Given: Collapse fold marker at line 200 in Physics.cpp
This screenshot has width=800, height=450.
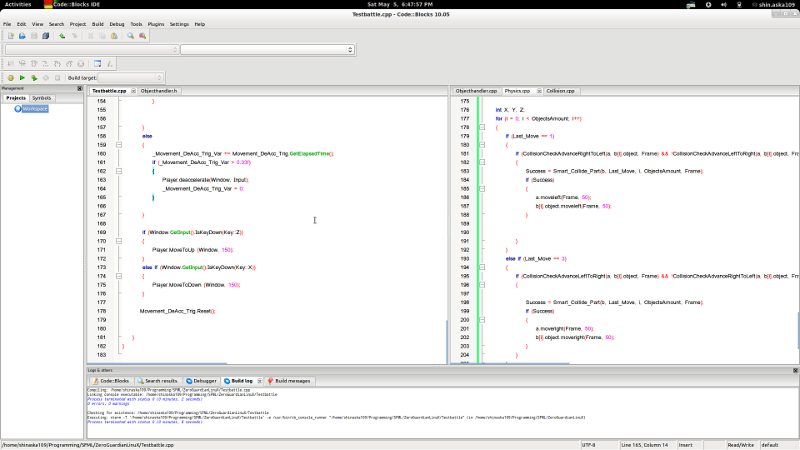Looking at the screenshot, I should coord(482,320).
